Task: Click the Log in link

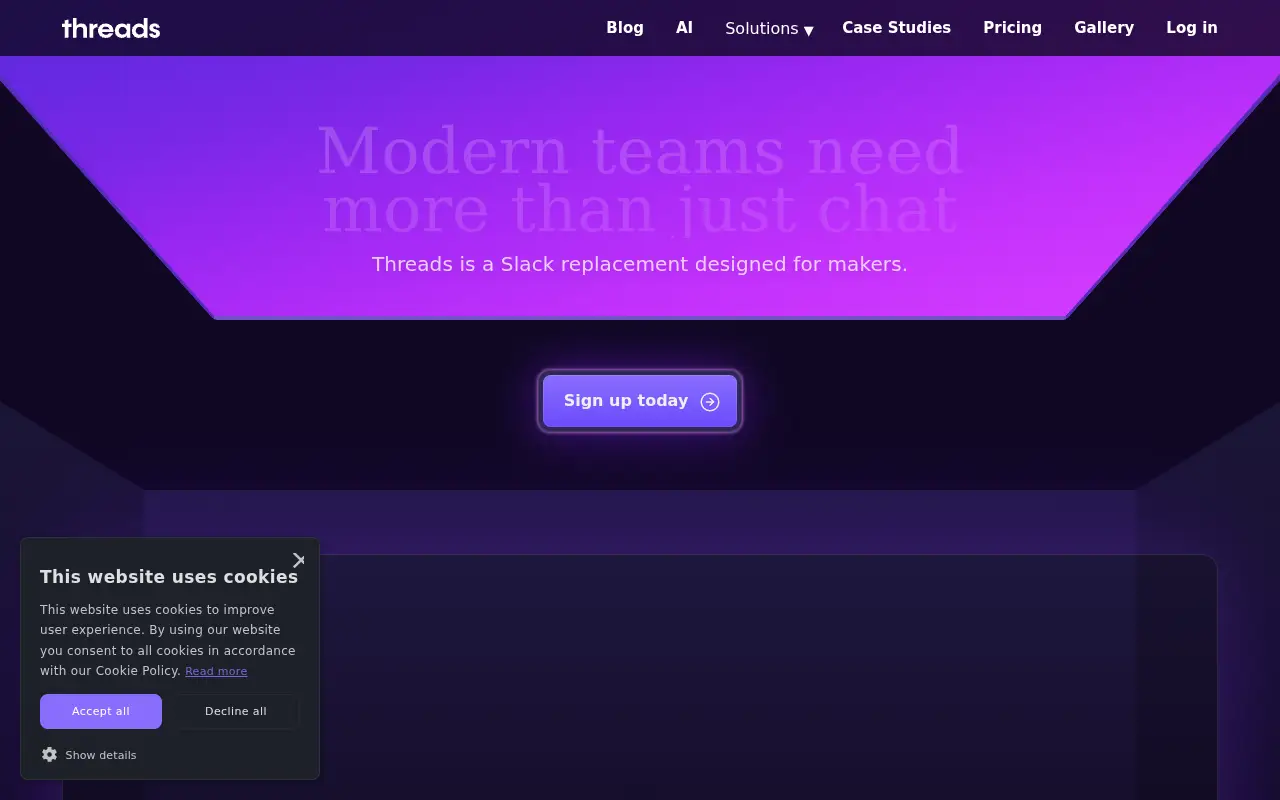Action: click(1192, 28)
